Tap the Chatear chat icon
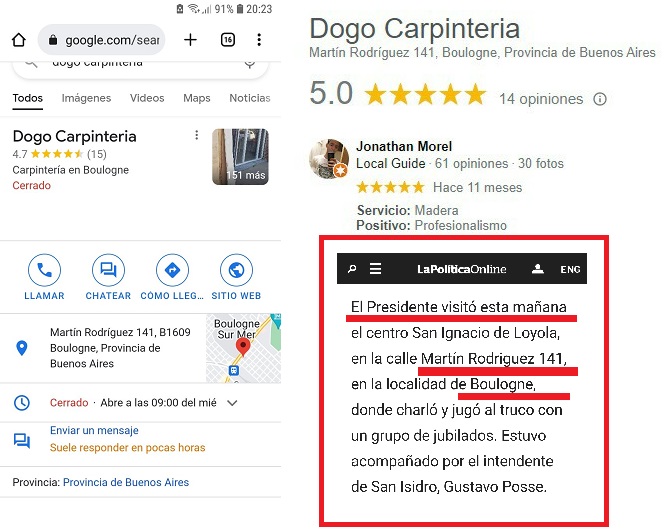 click(108, 270)
